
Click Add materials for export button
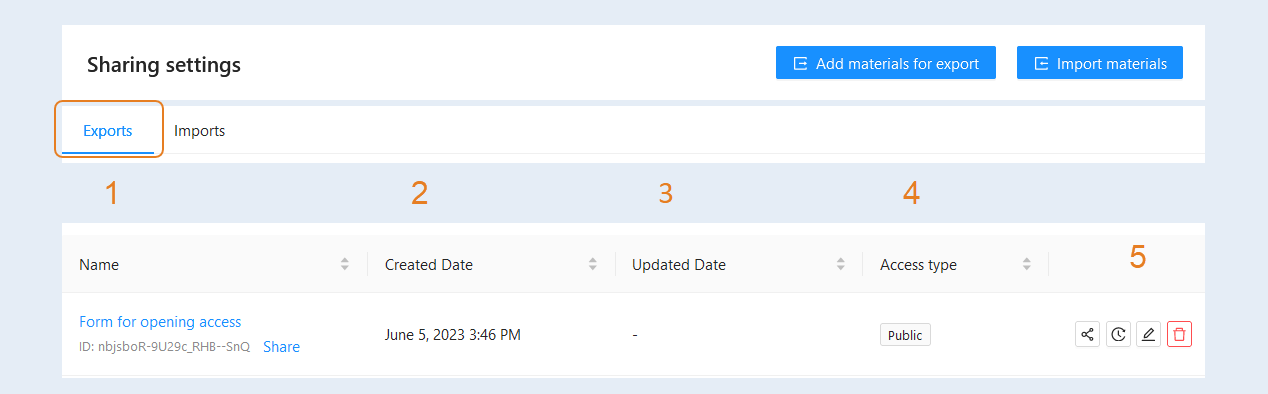(x=886, y=63)
